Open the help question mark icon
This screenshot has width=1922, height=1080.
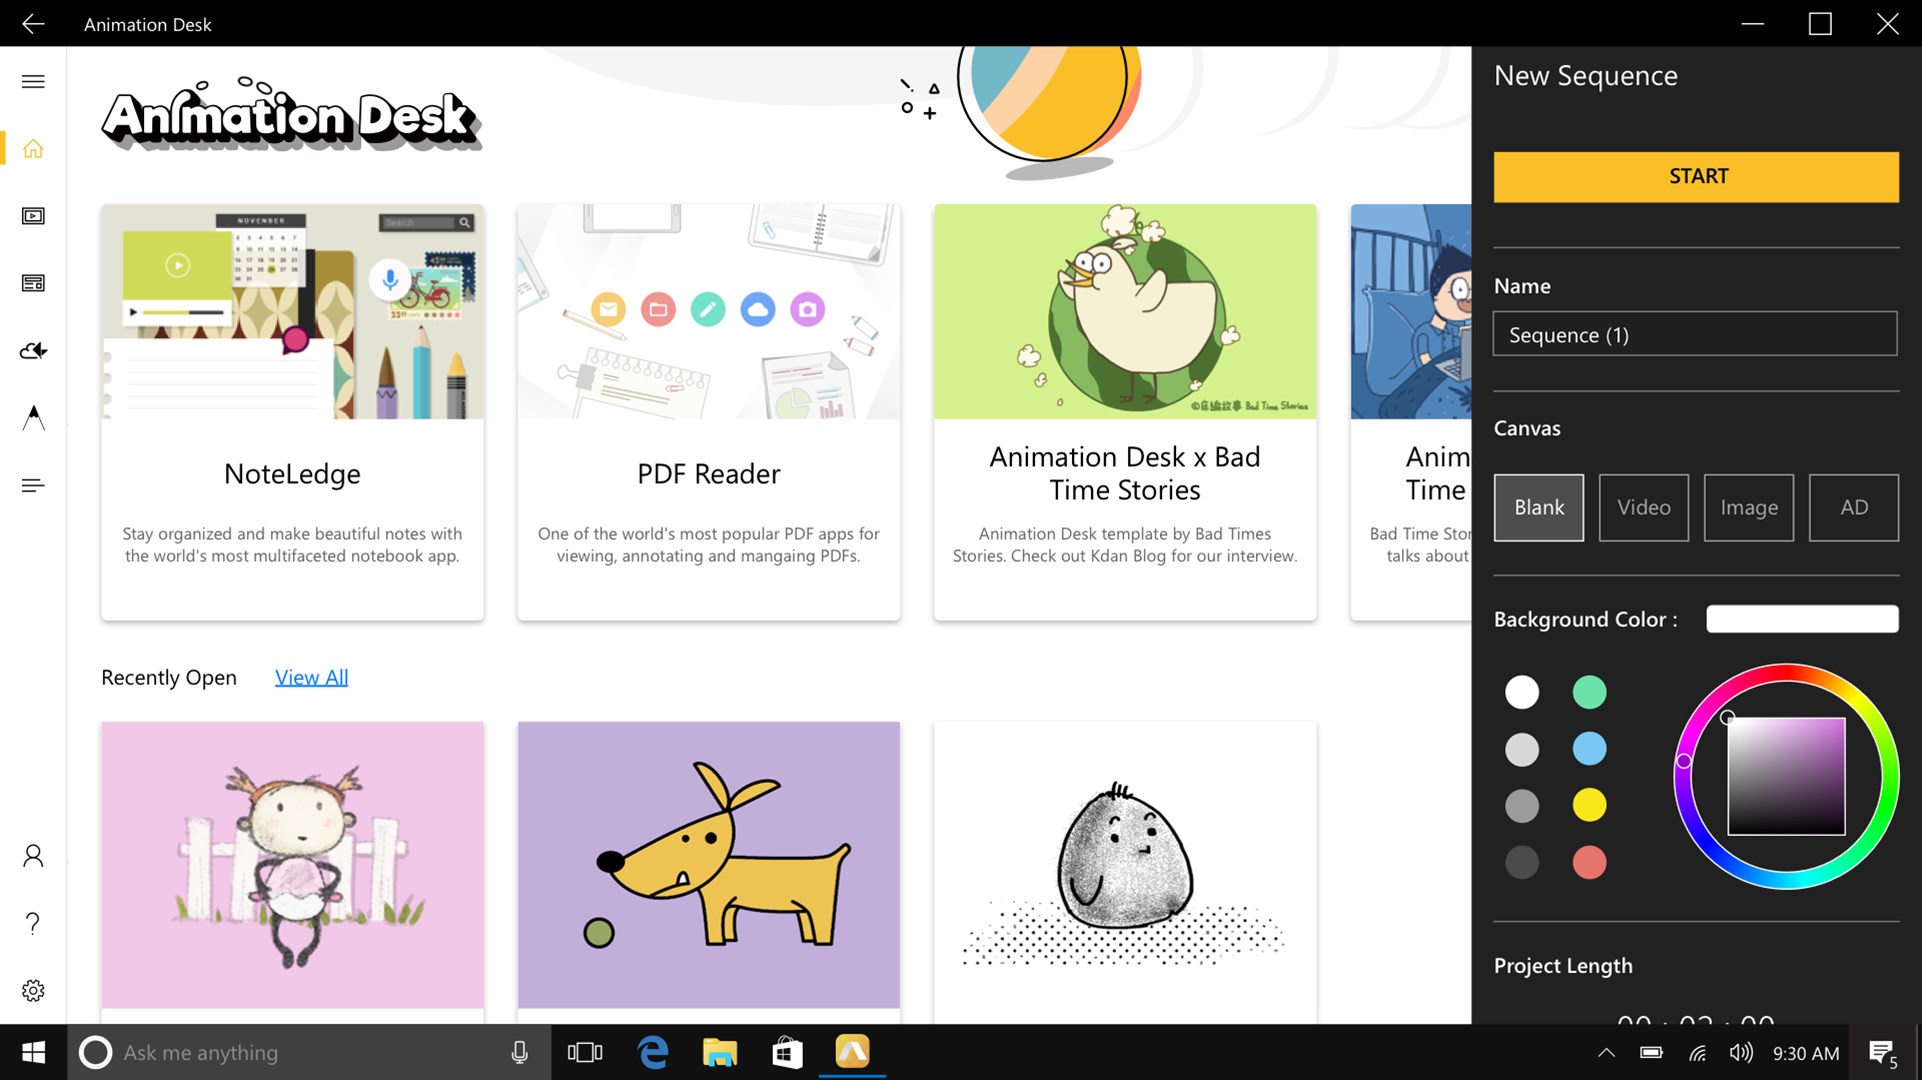pos(33,923)
